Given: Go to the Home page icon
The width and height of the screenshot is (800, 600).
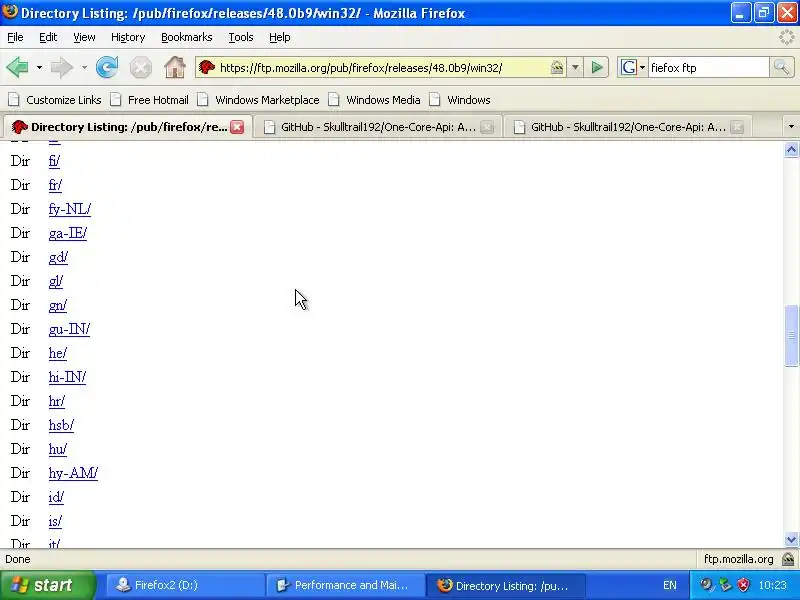Looking at the screenshot, I should click(174, 67).
